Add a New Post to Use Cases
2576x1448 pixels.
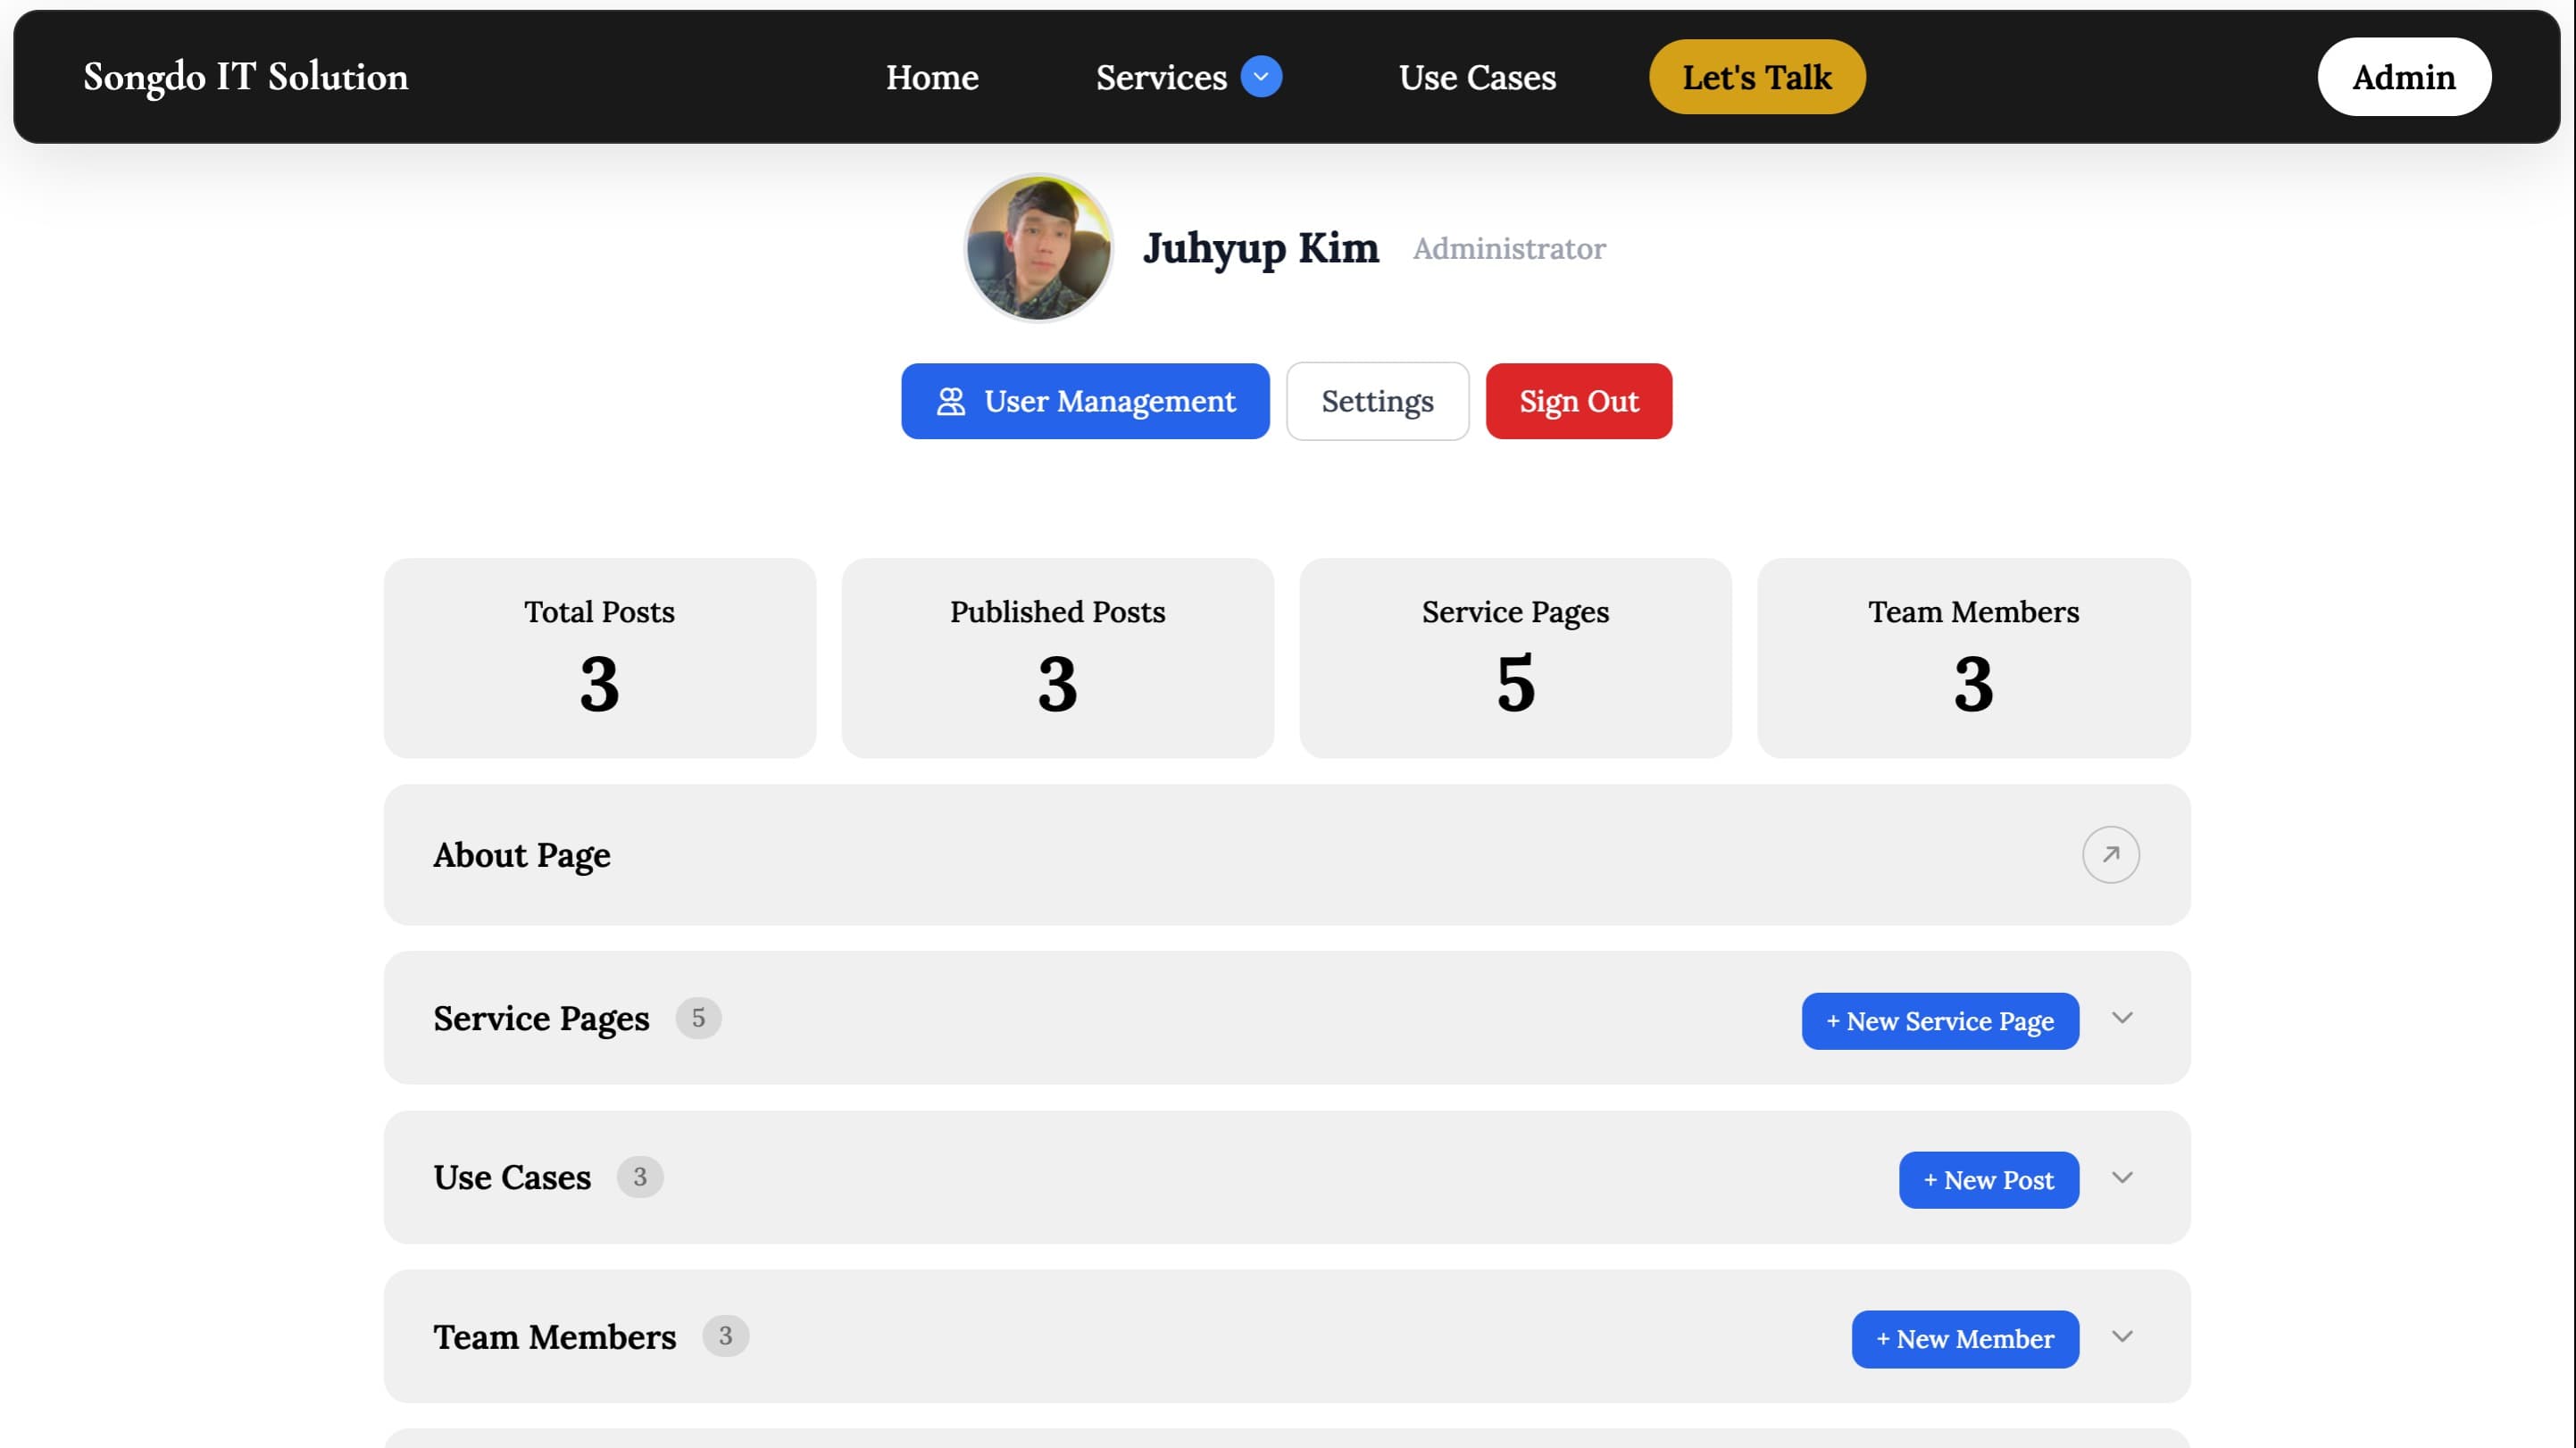(x=1988, y=1180)
